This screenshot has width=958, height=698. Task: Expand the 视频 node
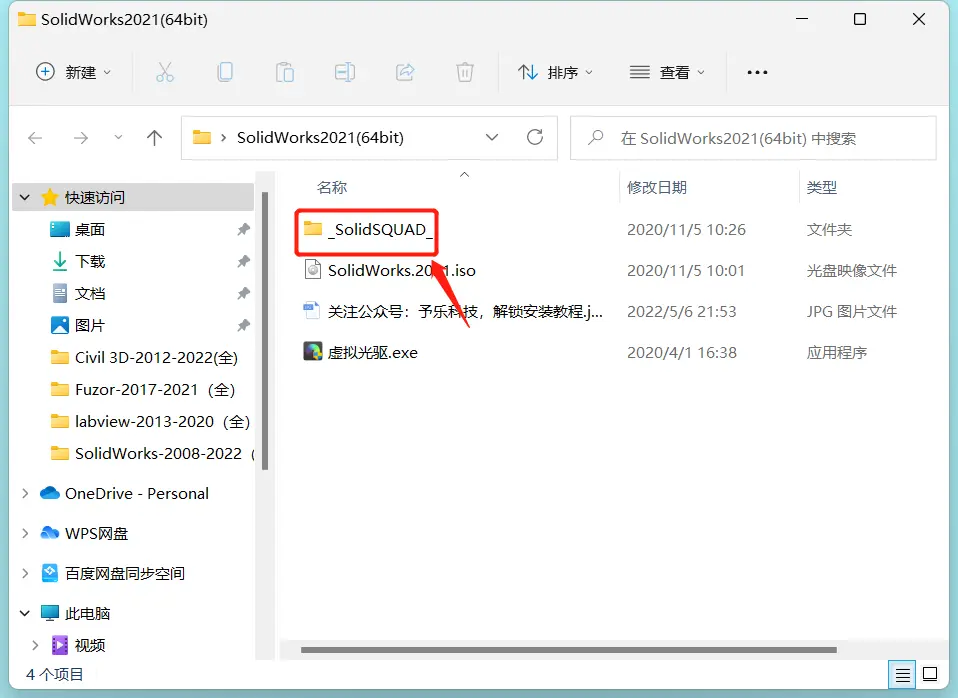(x=35, y=645)
